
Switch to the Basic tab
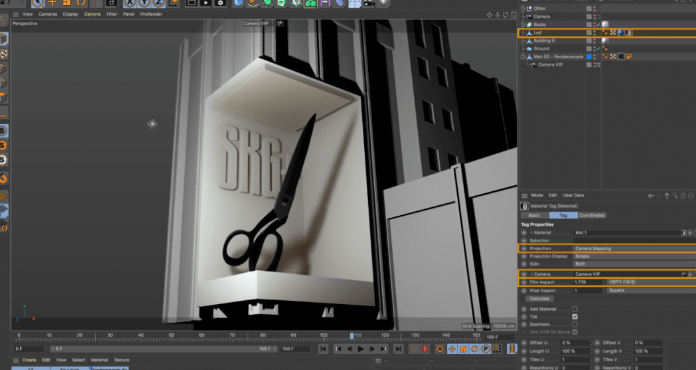pyautogui.click(x=534, y=215)
